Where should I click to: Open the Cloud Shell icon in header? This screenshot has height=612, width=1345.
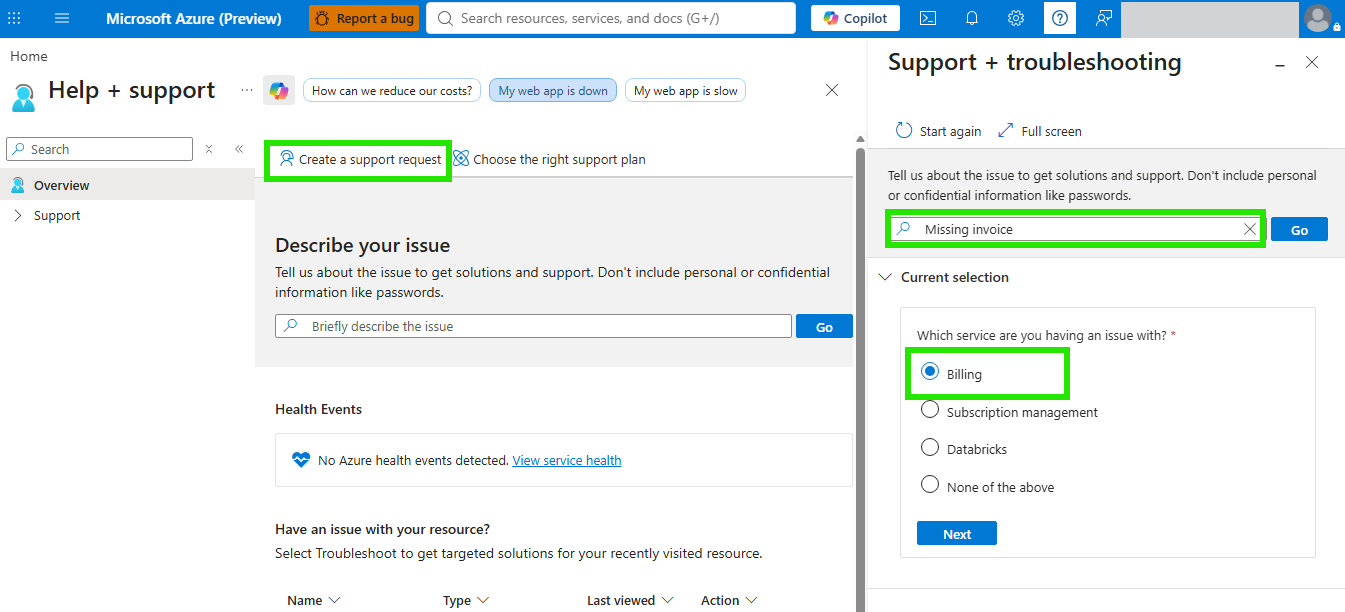click(x=928, y=18)
